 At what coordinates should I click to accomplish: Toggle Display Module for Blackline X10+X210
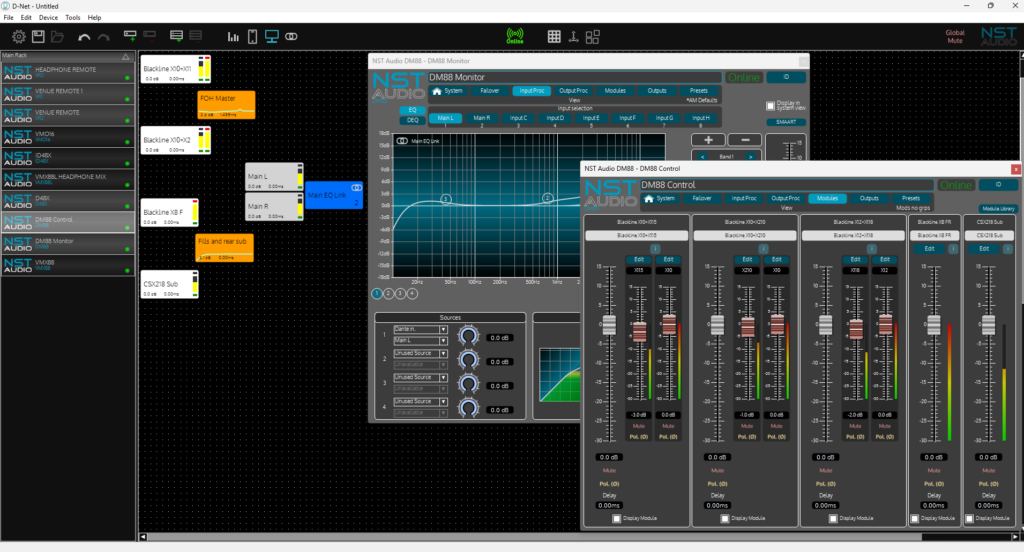(725, 519)
